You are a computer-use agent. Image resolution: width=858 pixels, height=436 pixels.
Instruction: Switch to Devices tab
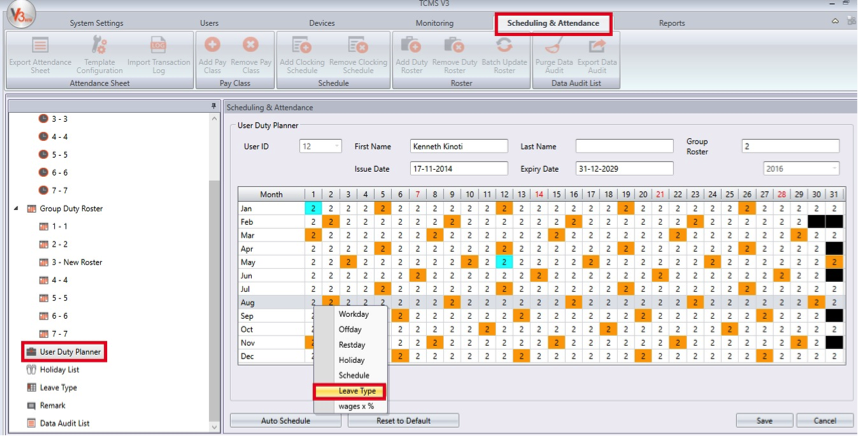322,23
